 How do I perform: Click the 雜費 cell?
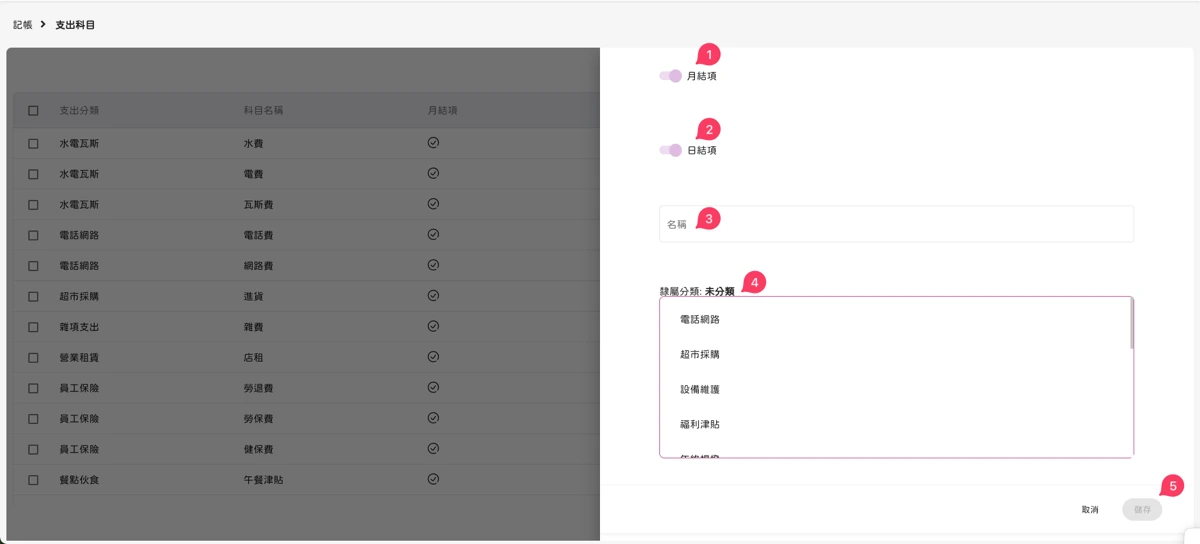254,327
